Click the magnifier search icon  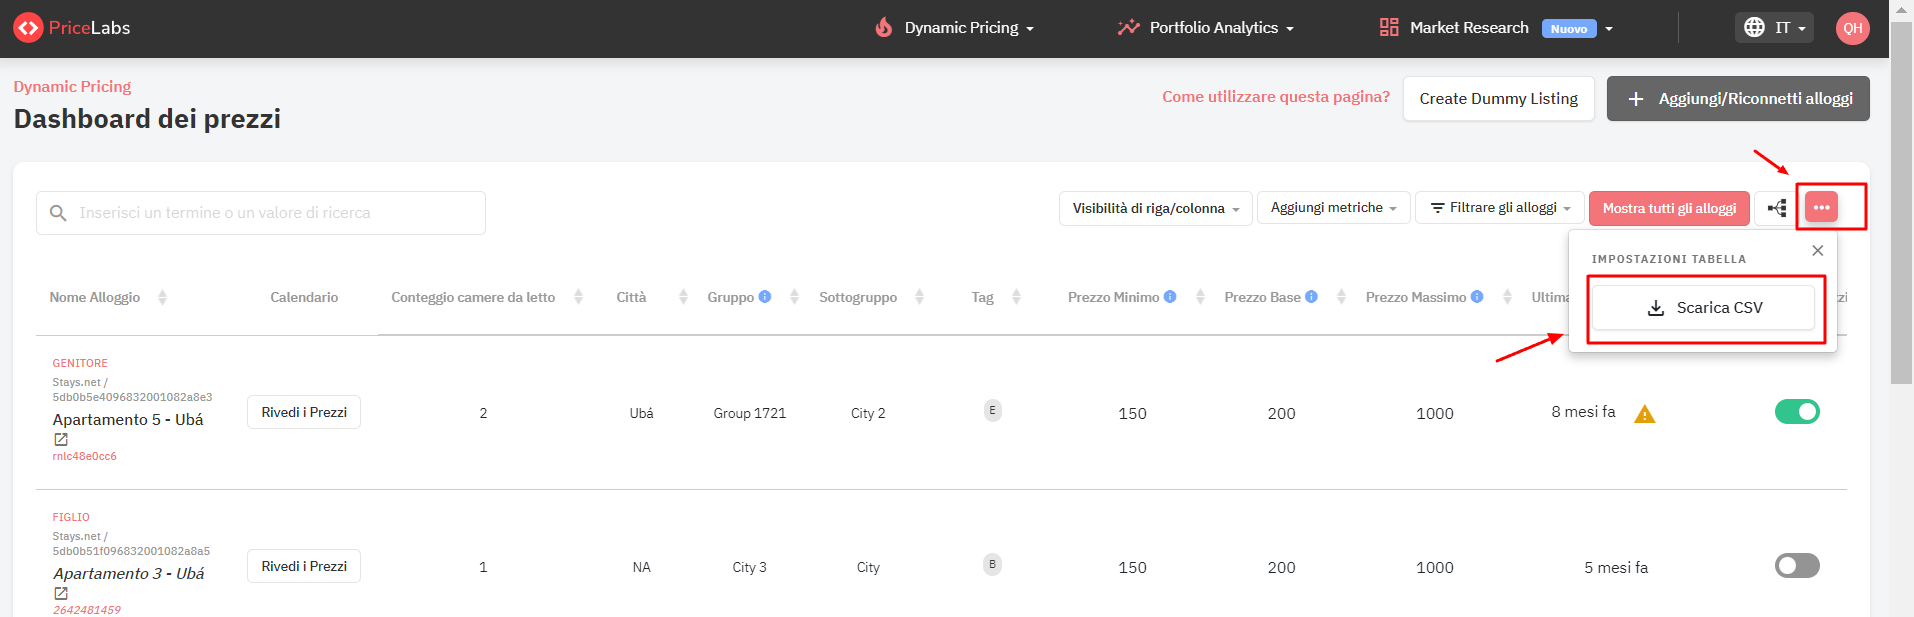(x=58, y=213)
